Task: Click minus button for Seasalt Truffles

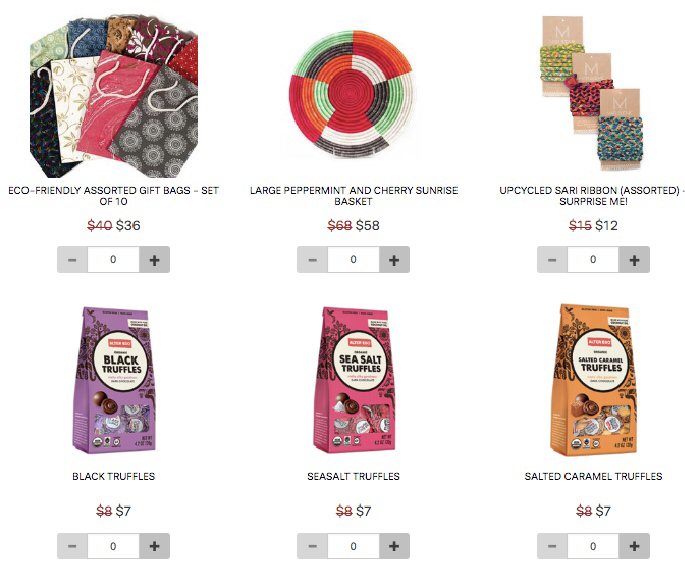Action: tap(312, 546)
